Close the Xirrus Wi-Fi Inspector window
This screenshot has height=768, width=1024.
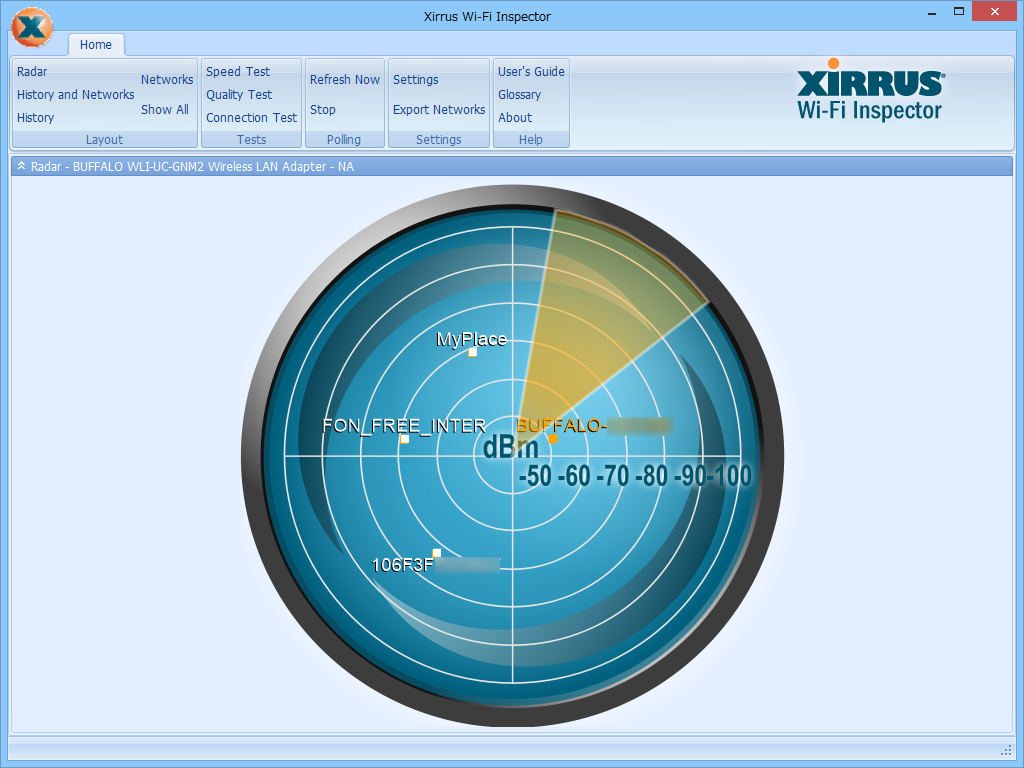click(x=995, y=12)
